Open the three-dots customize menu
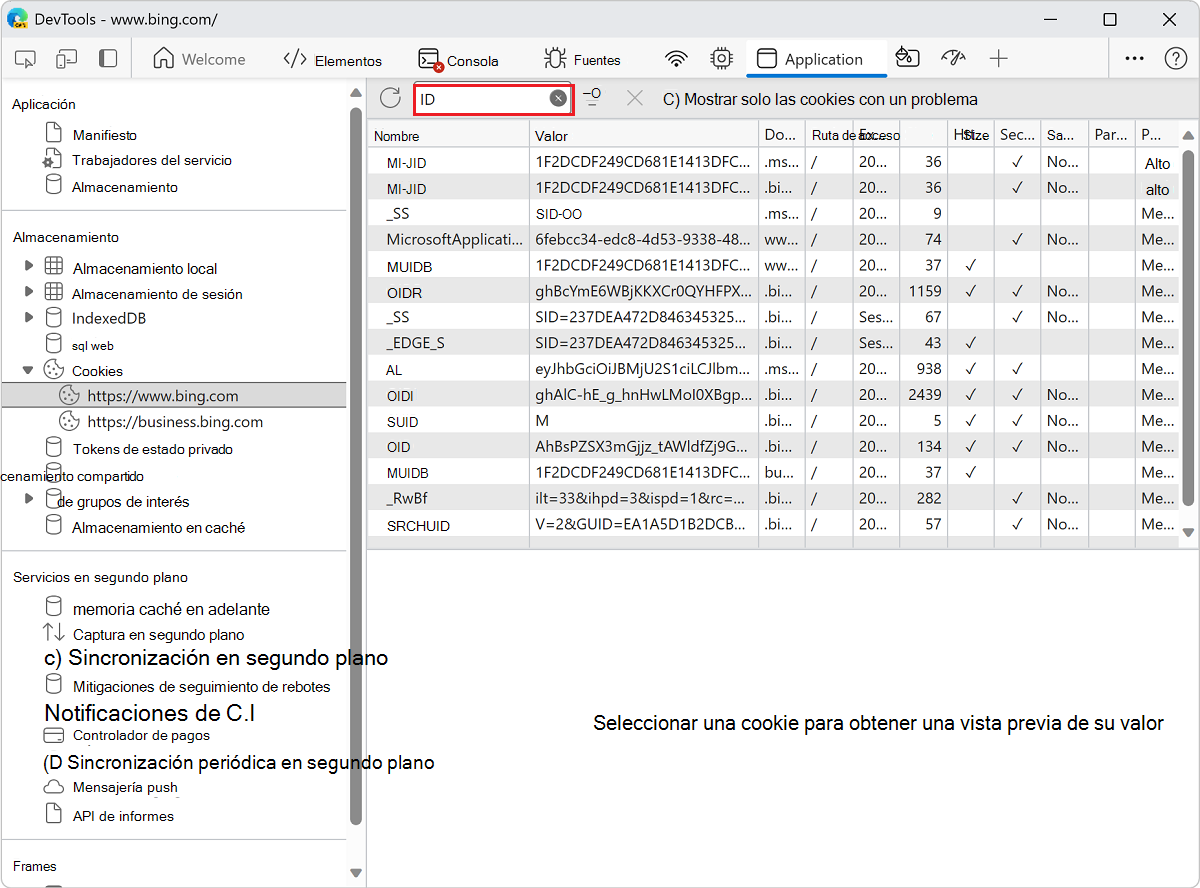Screen dimensions: 1200x888 tap(1134, 59)
